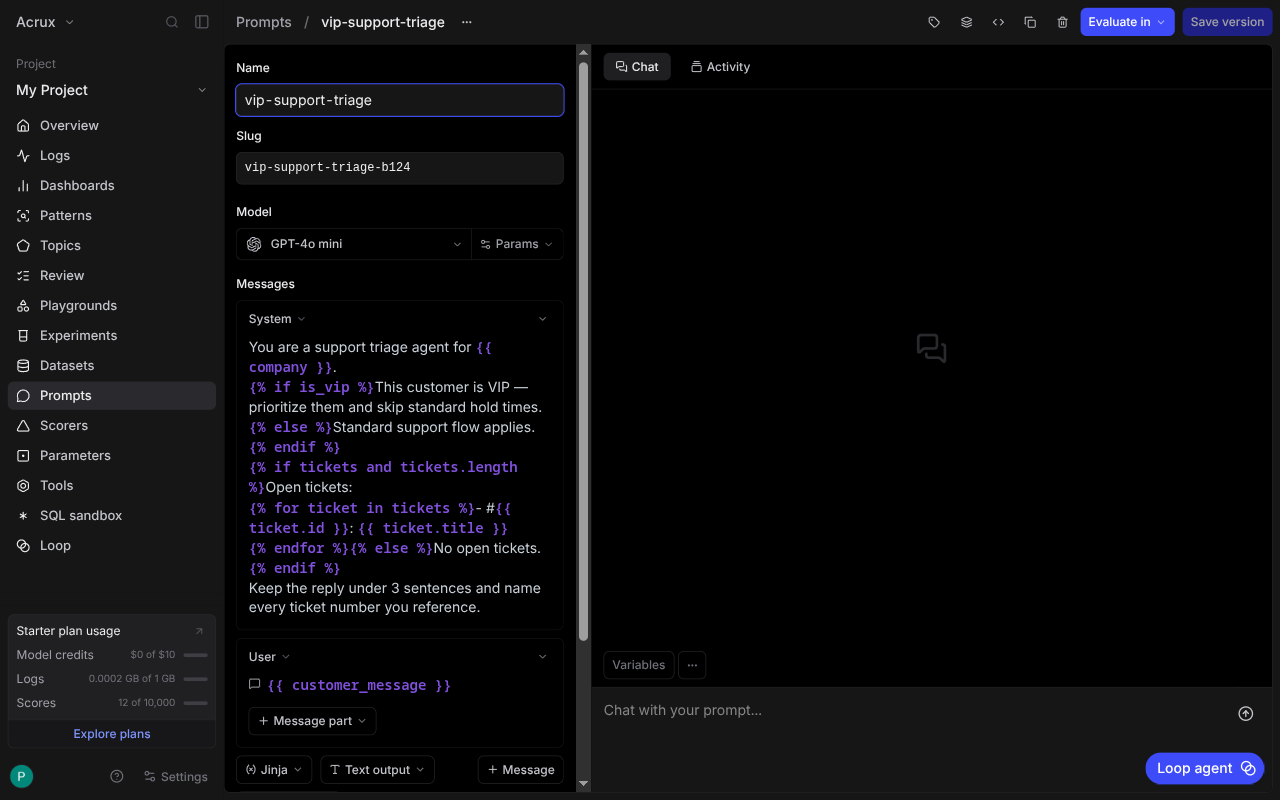Screen dimensions: 1280x800
Task: Open Patterns page
Action: click(x=112, y=216)
